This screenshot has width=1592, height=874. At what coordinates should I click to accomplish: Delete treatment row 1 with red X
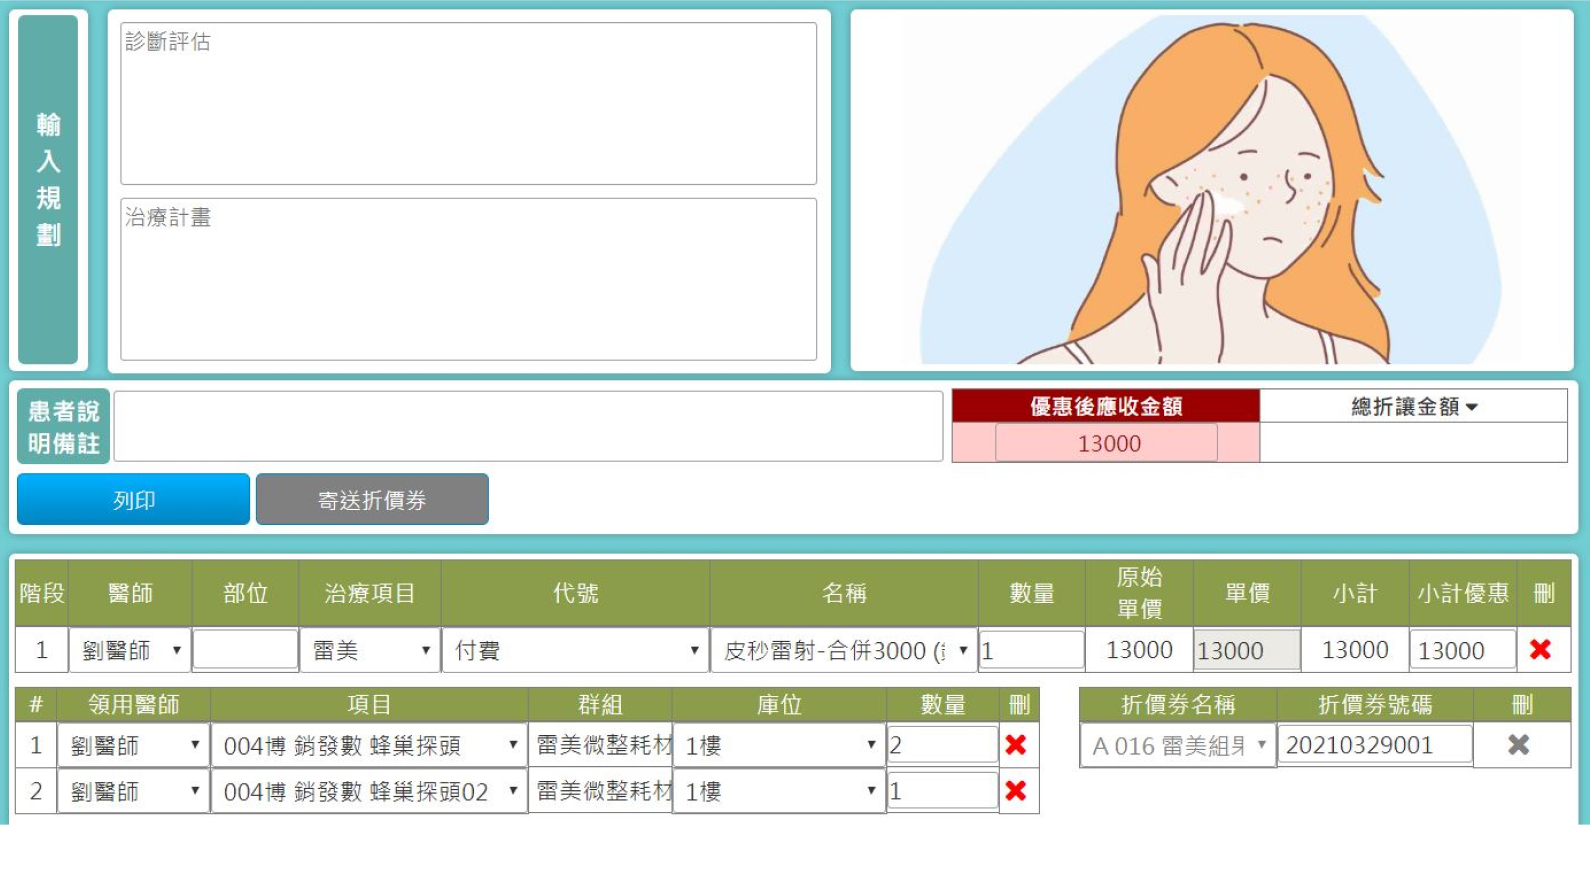pyautogui.click(x=1540, y=650)
